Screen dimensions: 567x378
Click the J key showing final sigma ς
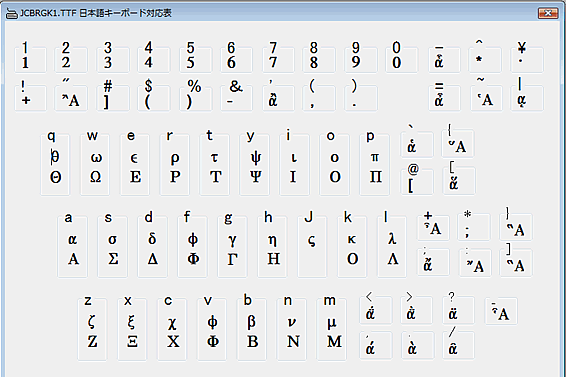(312, 247)
